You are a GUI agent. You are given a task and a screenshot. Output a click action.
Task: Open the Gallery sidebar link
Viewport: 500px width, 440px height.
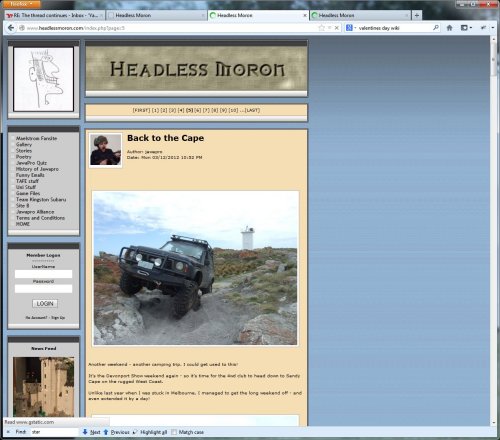24,144
